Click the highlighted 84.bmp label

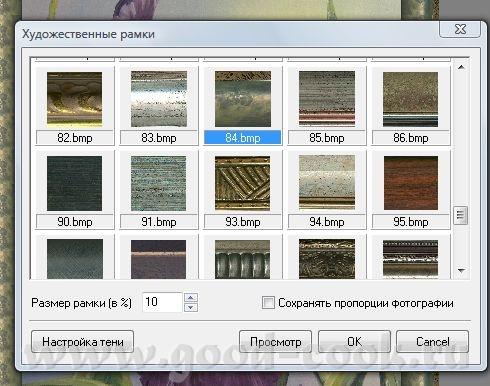[243, 138]
